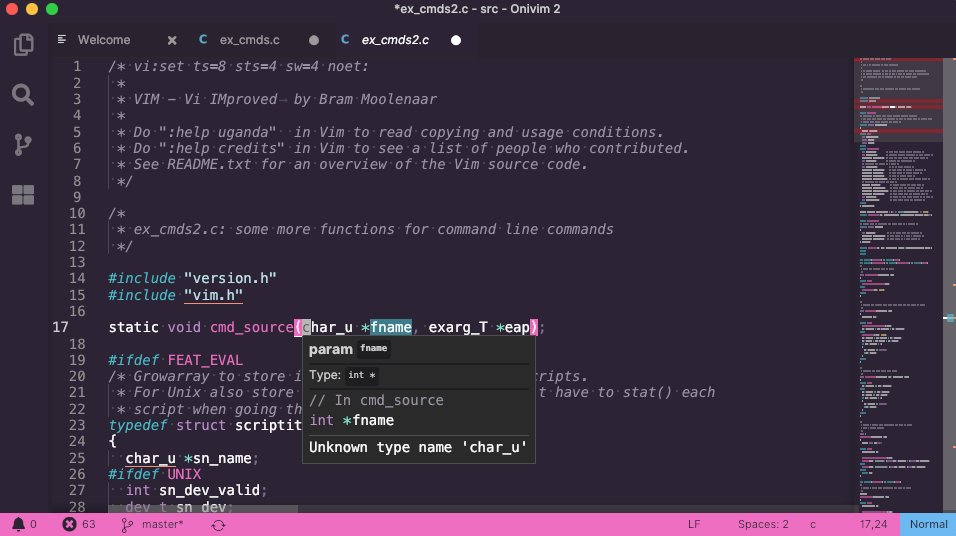
Task: Open the Source Control sidebar icon
Action: coord(23,145)
